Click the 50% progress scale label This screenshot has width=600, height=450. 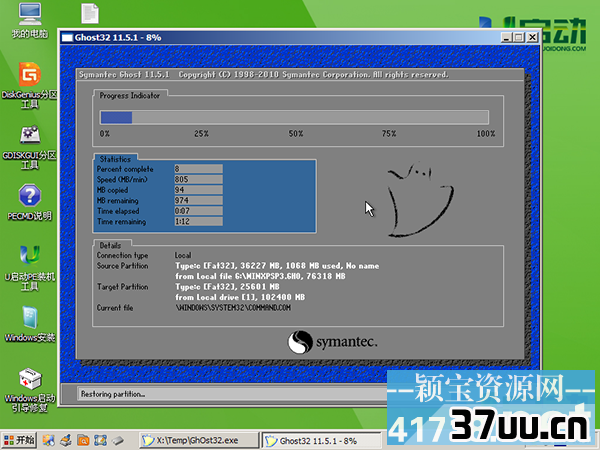(x=296, y=134)
